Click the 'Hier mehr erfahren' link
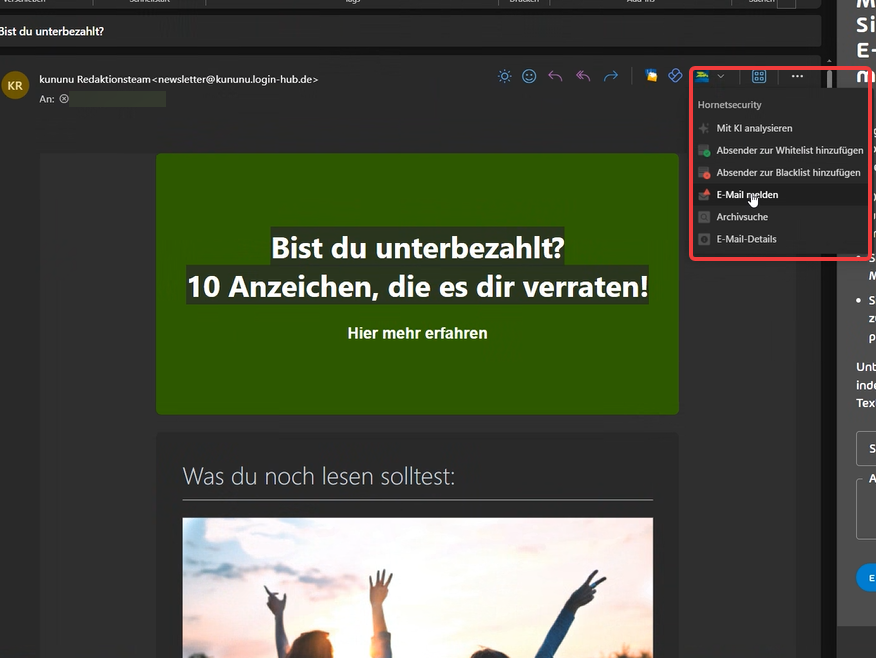This screenshot has height=658, width=876. [x=417, y=333]
